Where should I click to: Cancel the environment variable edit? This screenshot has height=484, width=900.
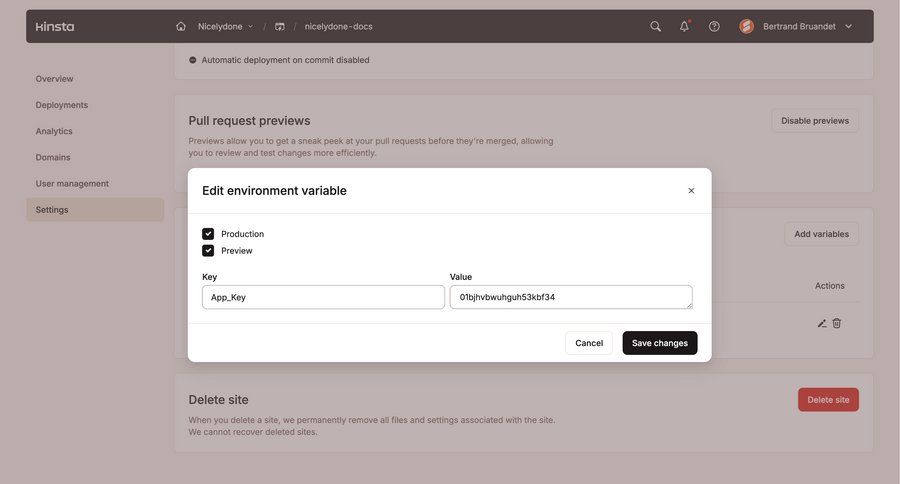coord(589,343)
